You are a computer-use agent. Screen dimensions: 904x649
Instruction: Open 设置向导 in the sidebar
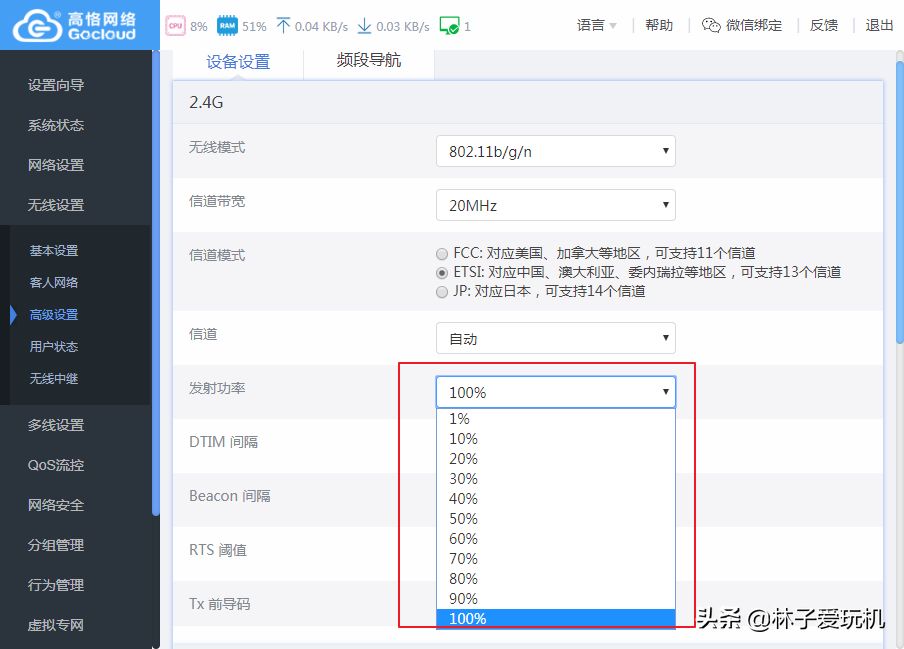pyautogui.click(x=56, y=85)
